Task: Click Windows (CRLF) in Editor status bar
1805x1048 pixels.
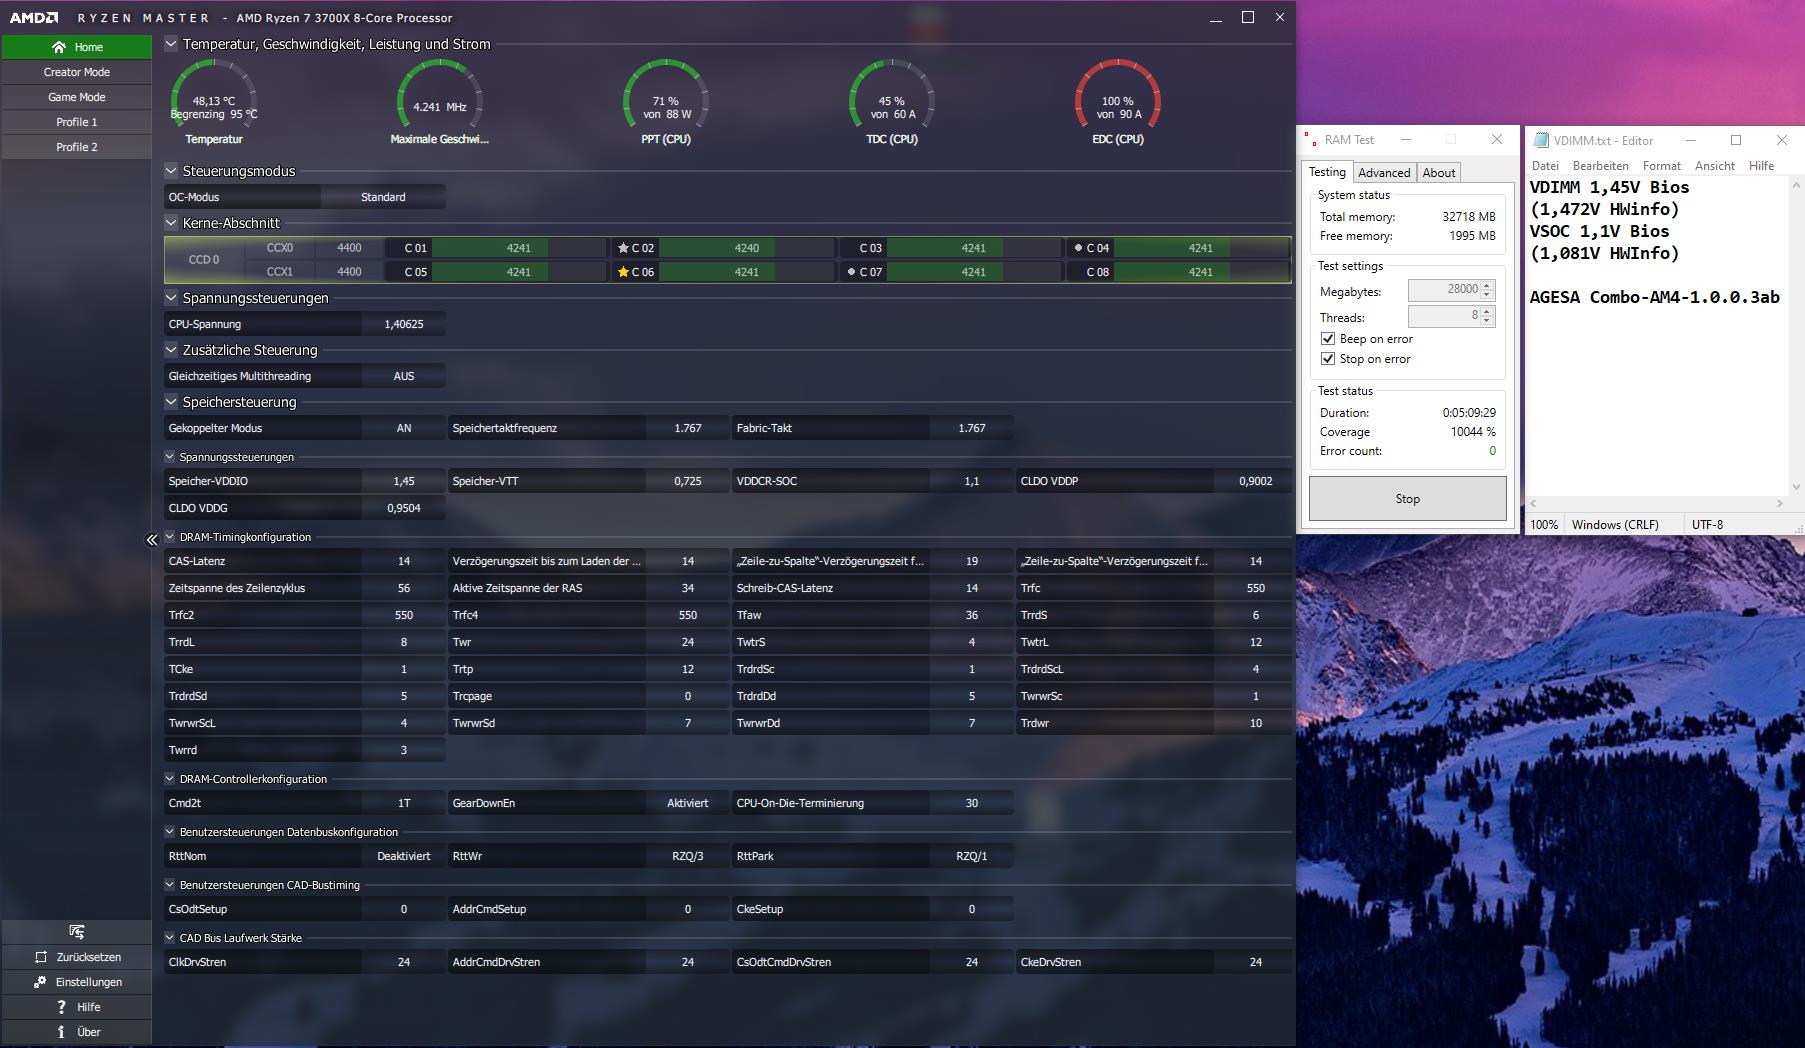Action: [x=1615, y=525]
